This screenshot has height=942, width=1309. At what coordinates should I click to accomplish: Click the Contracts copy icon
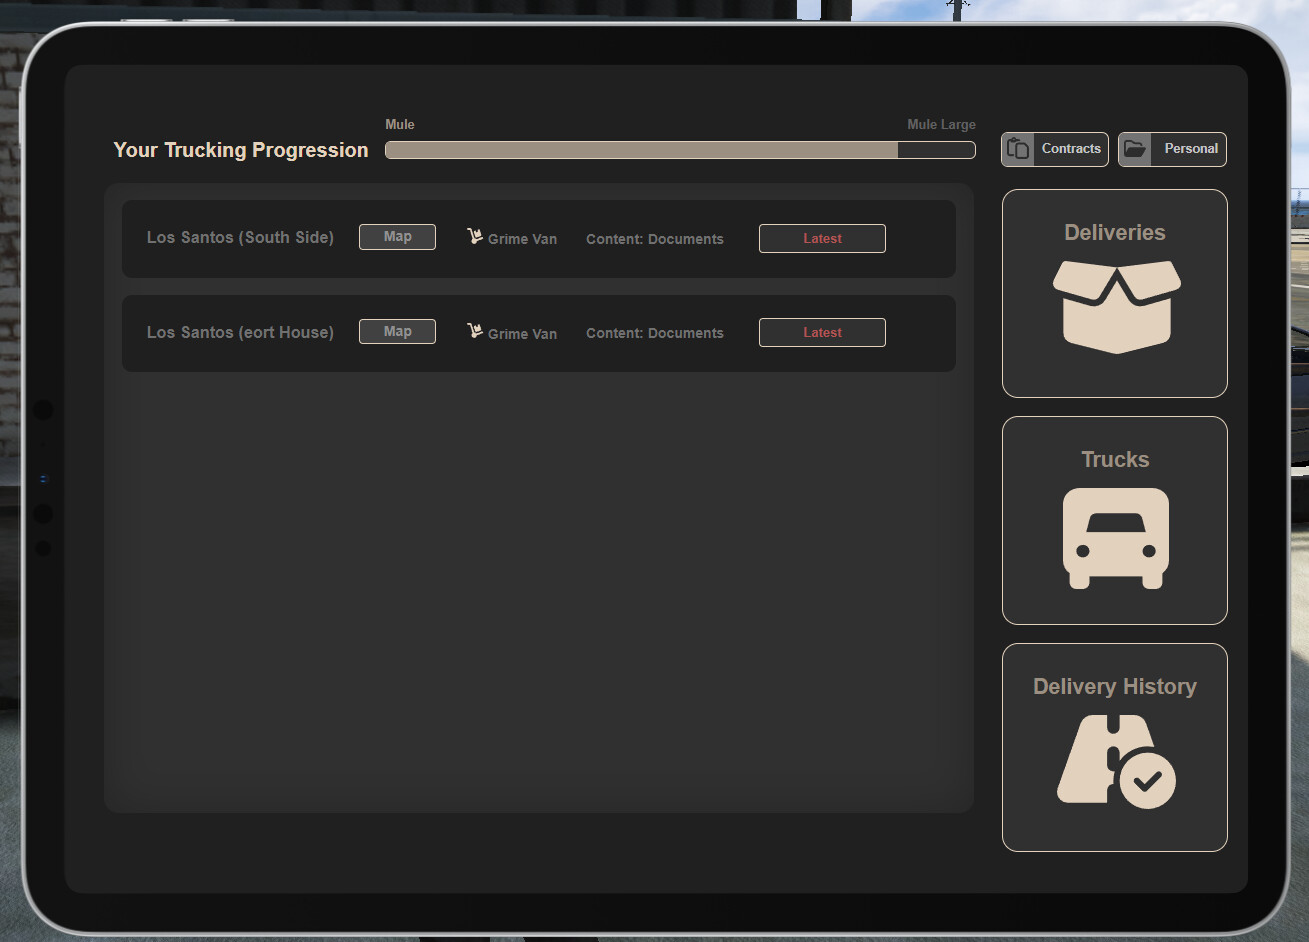[1018, 148]
